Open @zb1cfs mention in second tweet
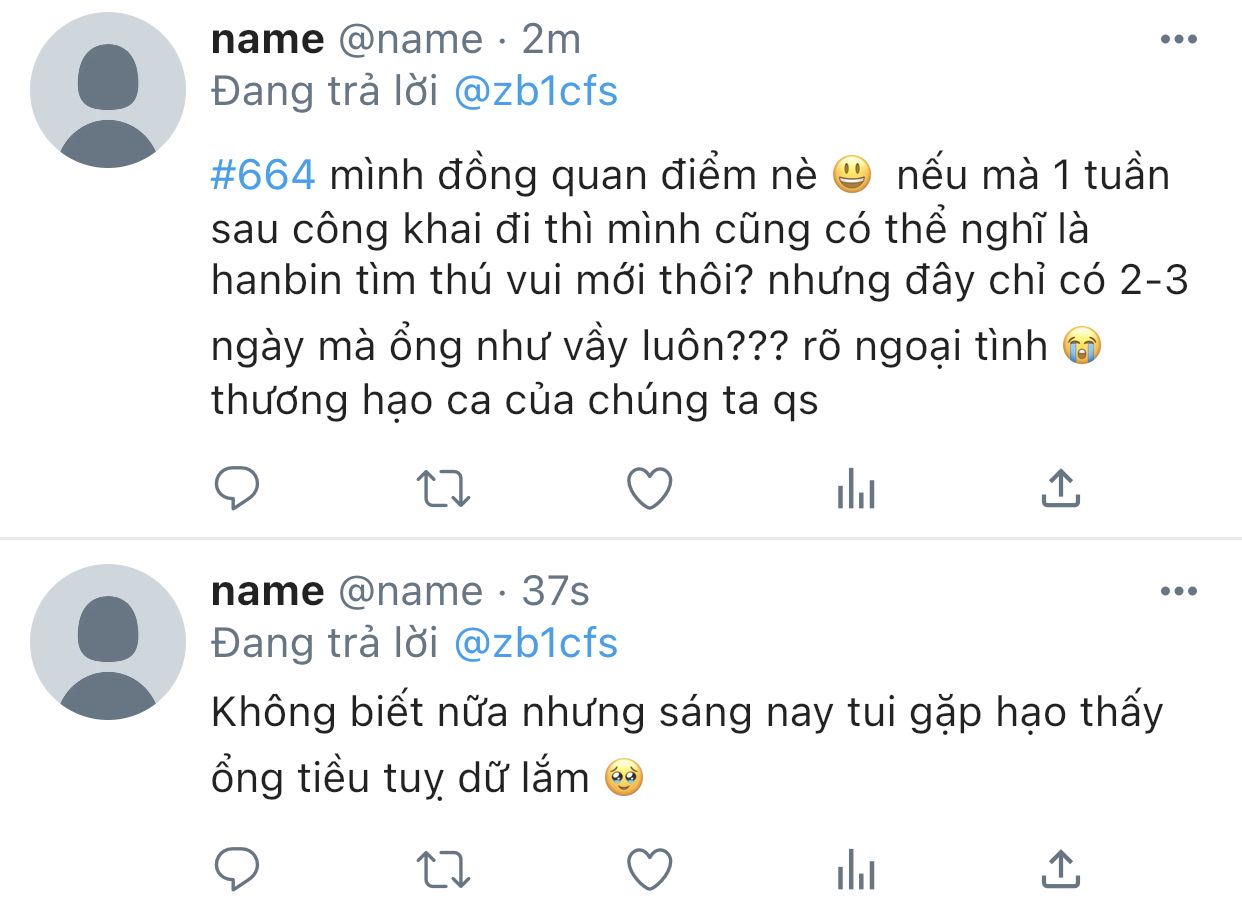The width and height of the screenshot is (1242, 916). [x=536, y=643]
